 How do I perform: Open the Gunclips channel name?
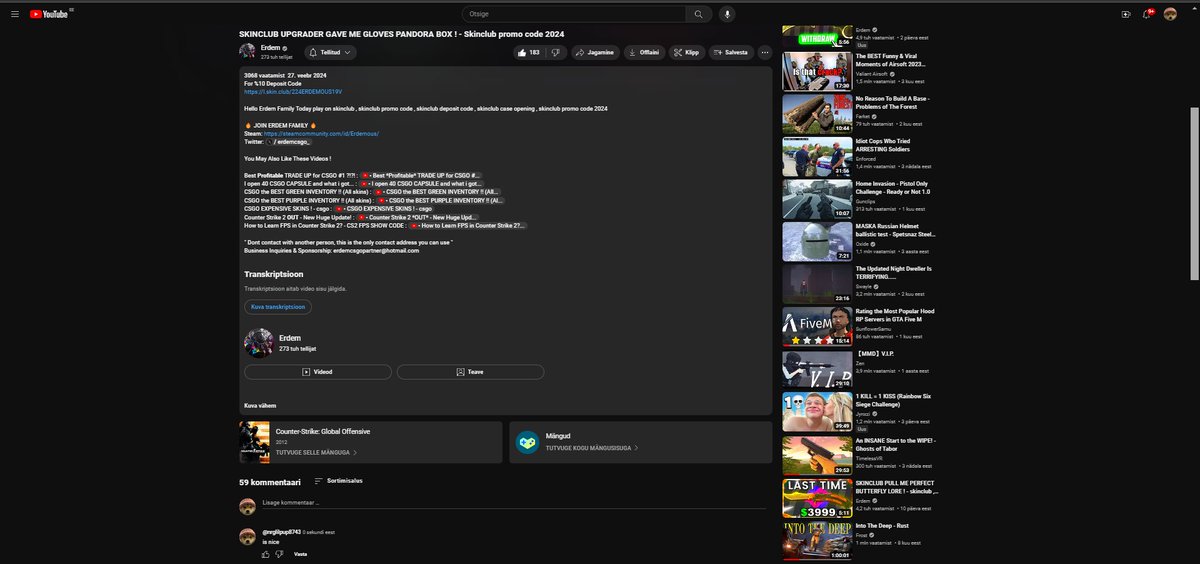pyautogui.click(x=868, y=201)
